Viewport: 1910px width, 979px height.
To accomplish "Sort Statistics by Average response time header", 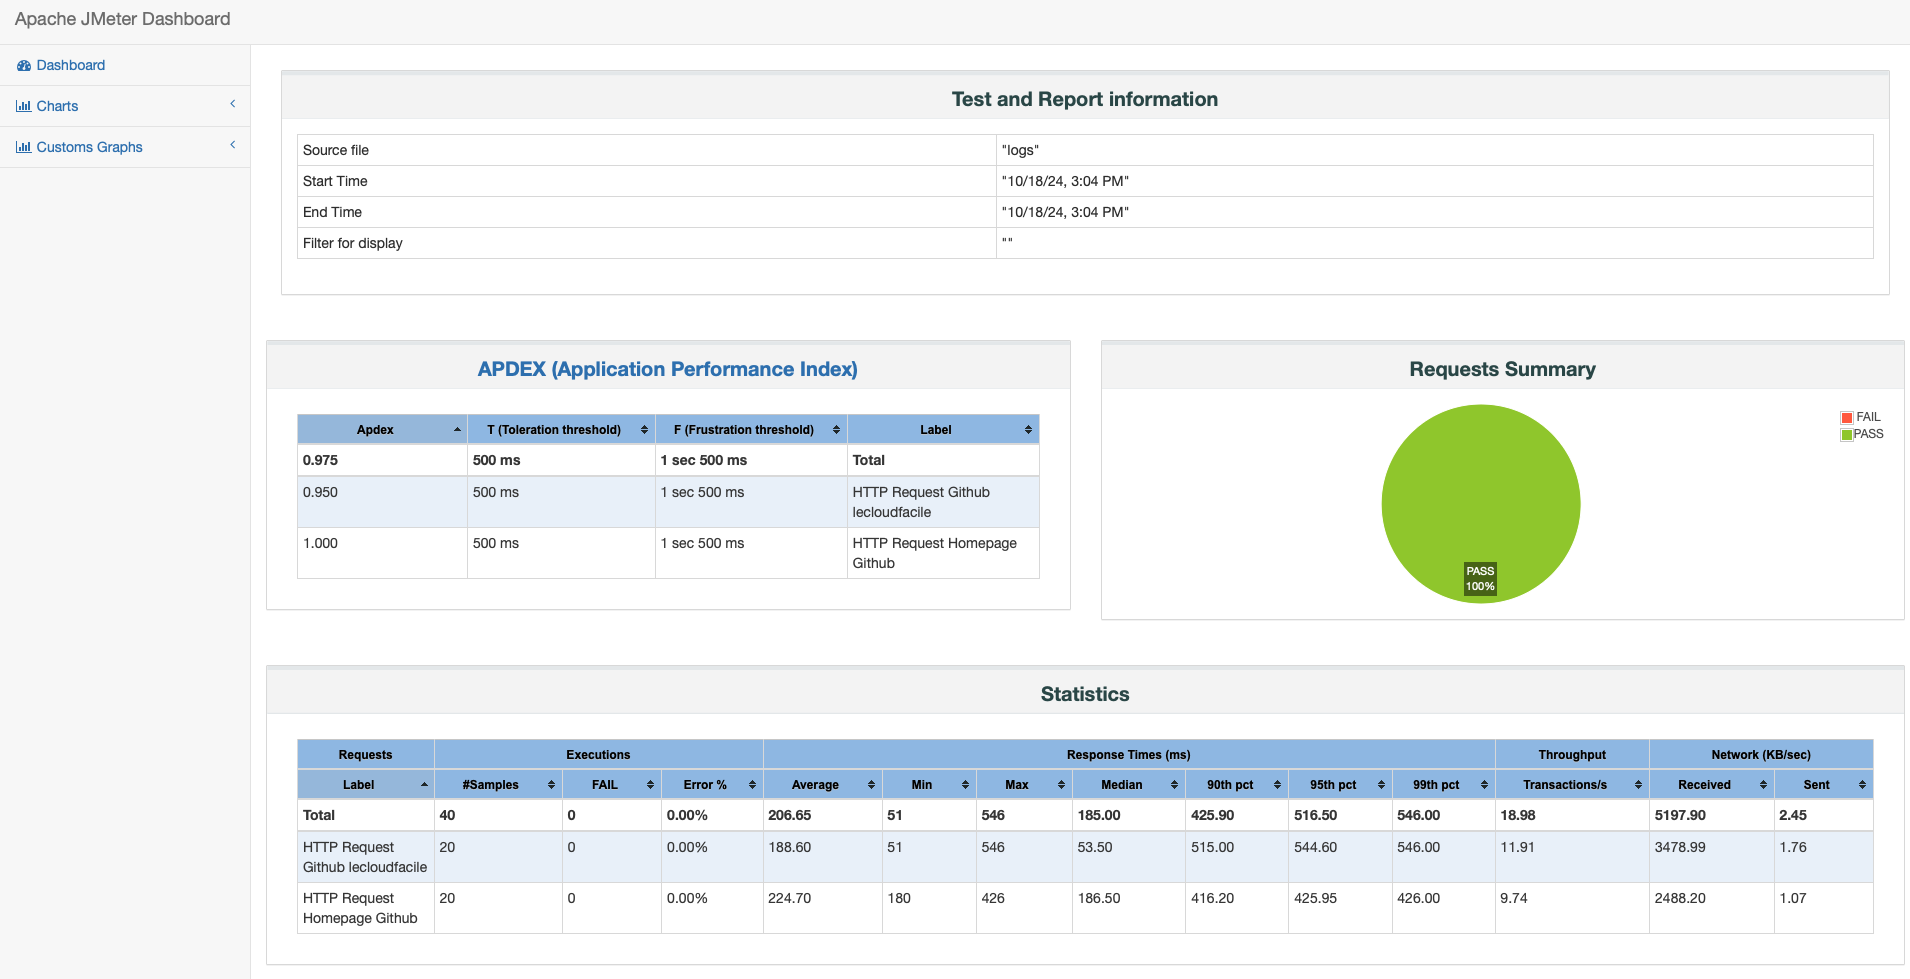I will pos(815,785).
